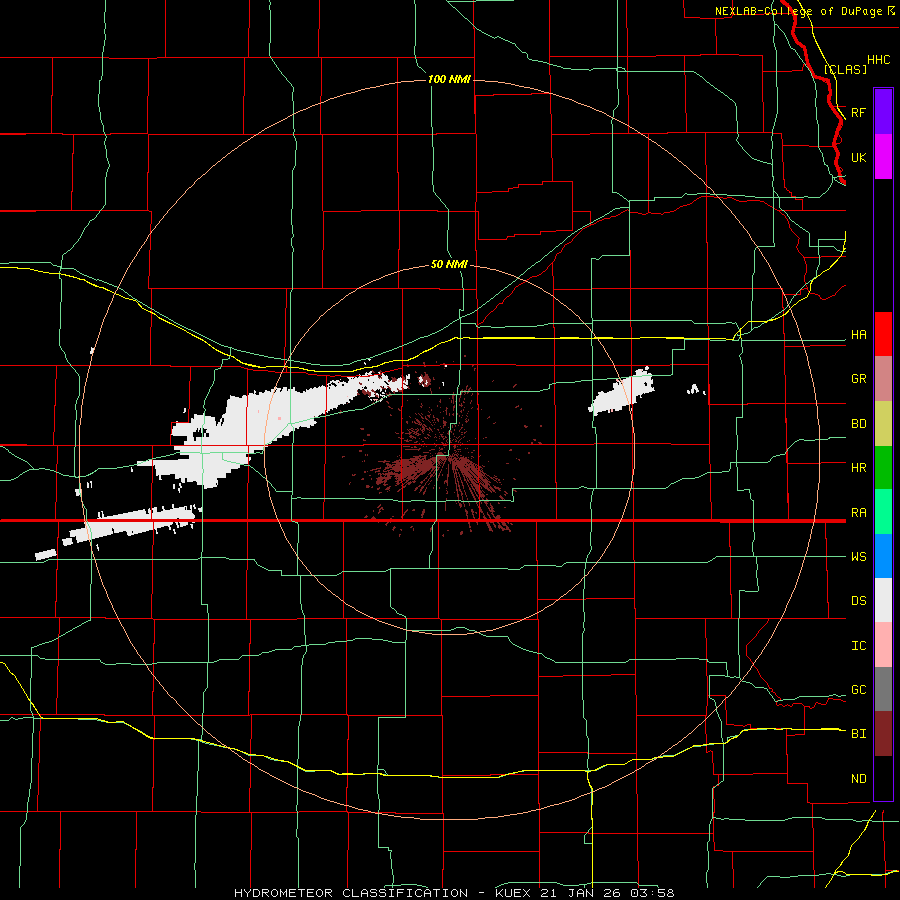Click the HR legend label
Image resolution: width=900 pixels, height=900 pixels.
tap(858, 468)
